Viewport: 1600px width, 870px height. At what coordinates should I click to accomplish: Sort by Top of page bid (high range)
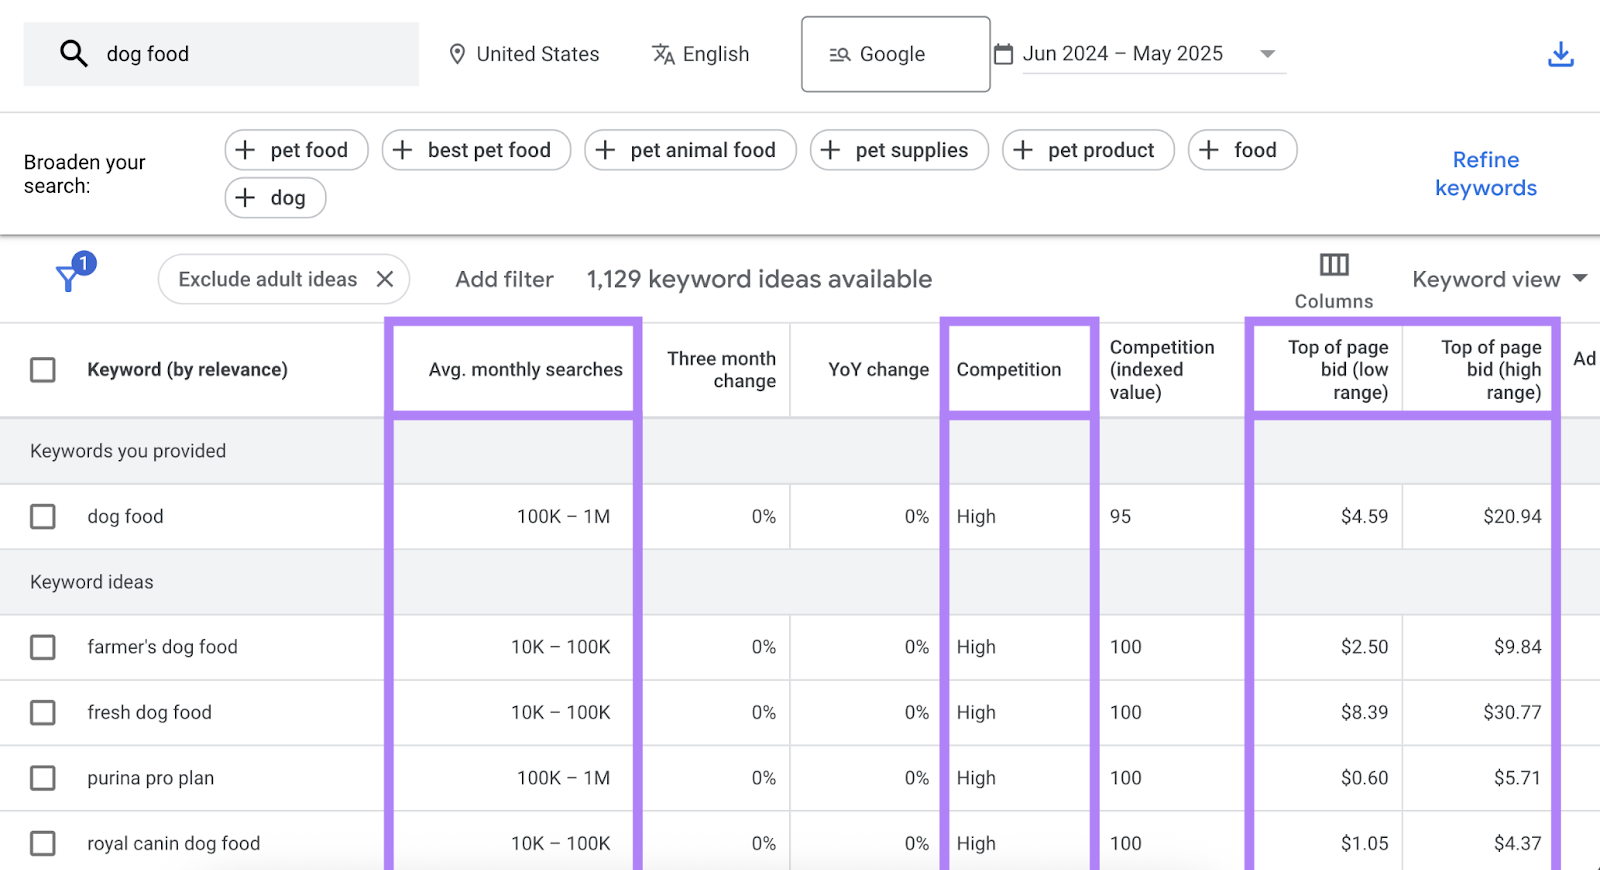click(1491, 370)
